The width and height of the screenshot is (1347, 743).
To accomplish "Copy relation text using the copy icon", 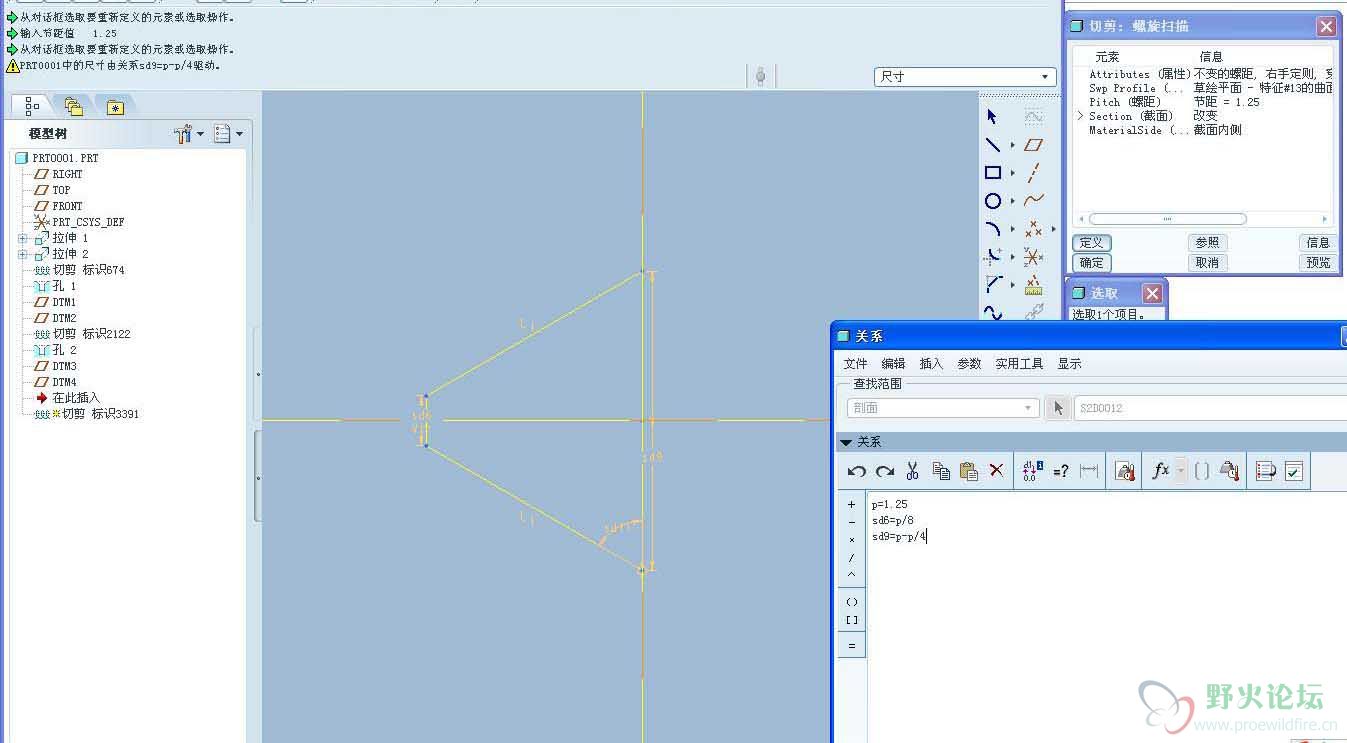I will point(941,471).
